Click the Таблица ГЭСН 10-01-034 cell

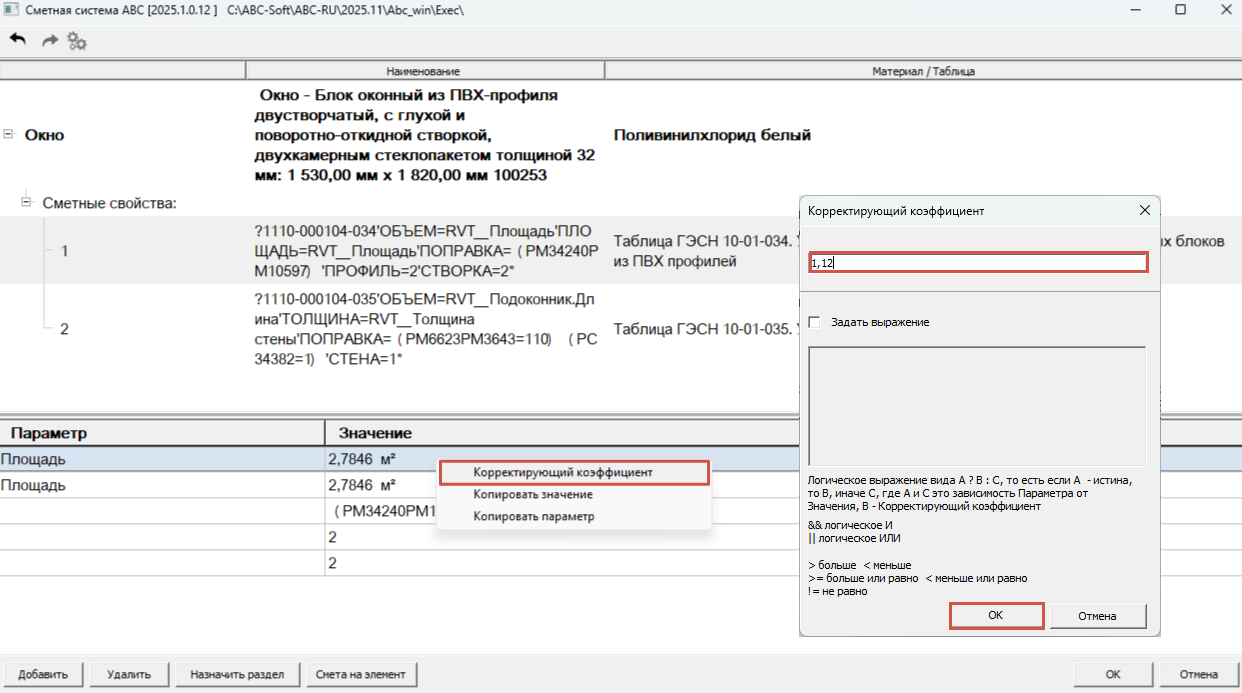coord(705,251)
